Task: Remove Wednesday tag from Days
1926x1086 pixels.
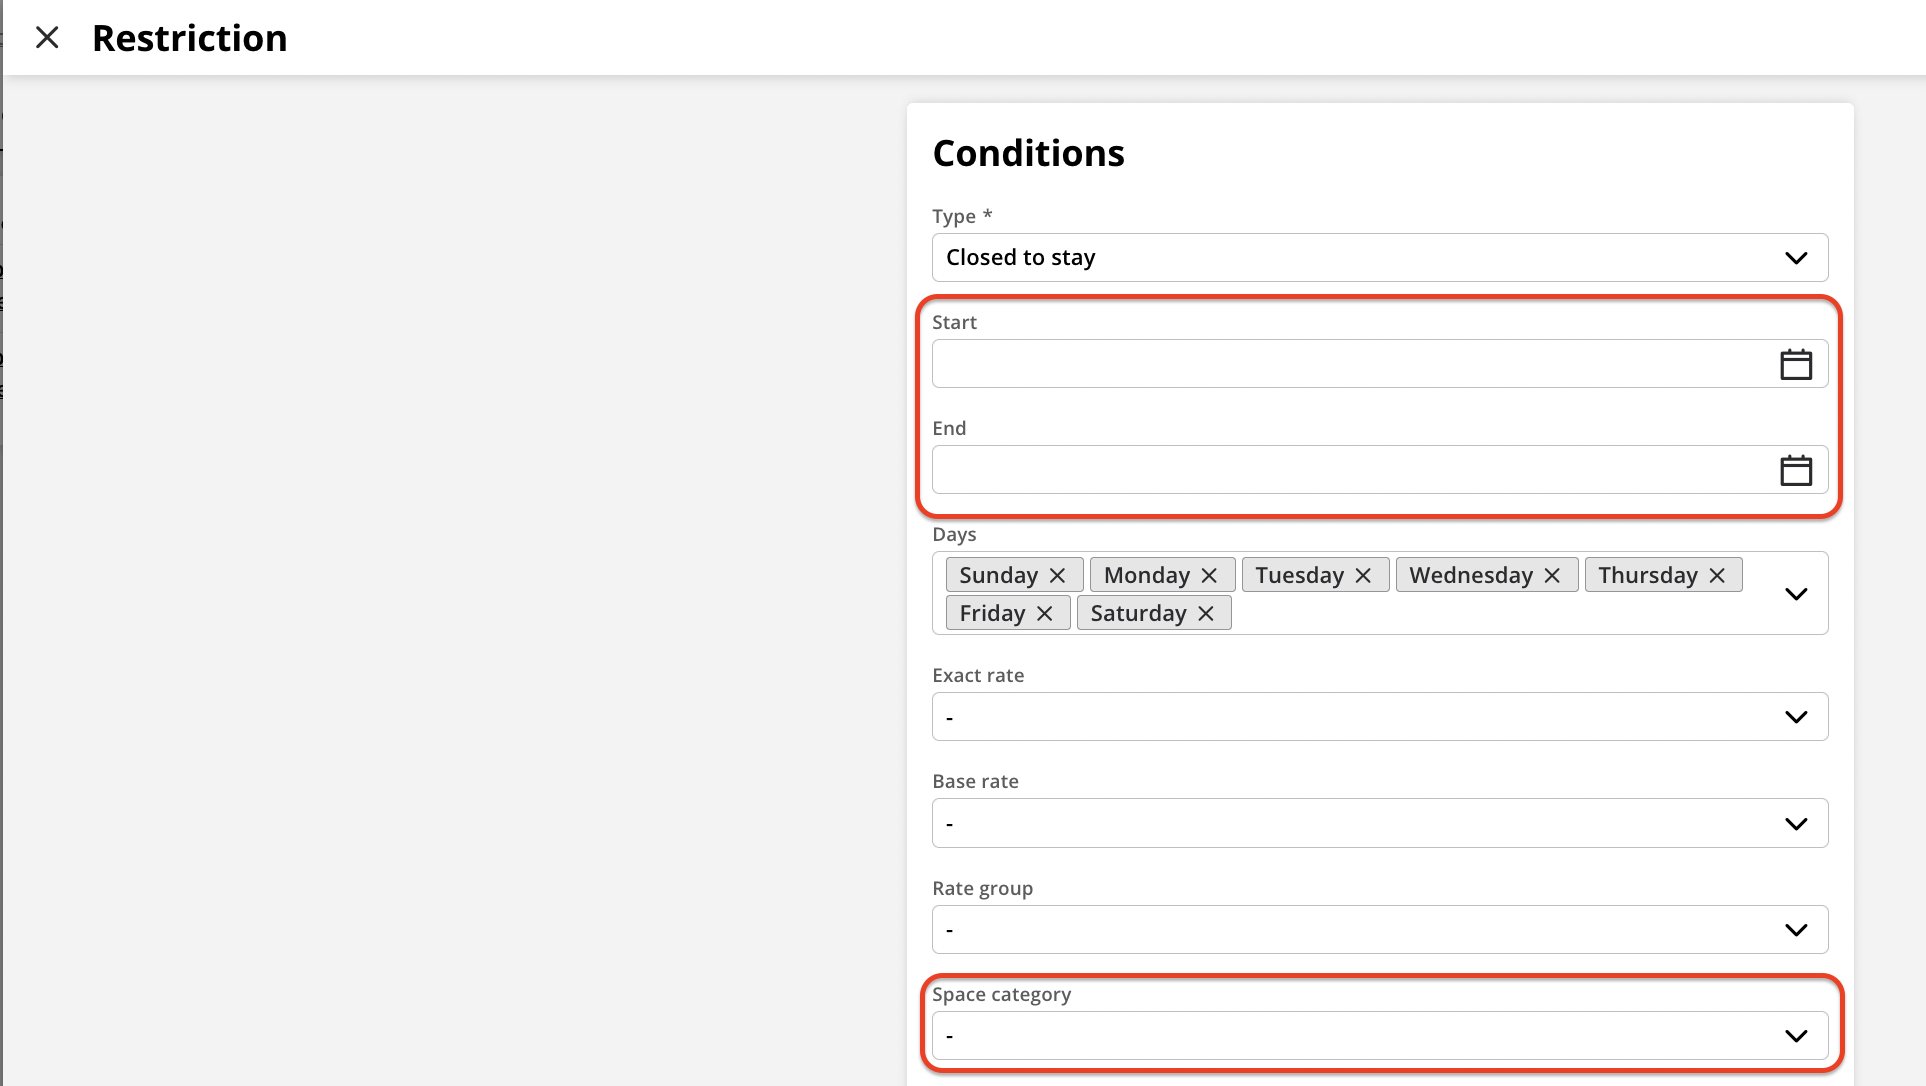Action: (x=1552, y=576)
